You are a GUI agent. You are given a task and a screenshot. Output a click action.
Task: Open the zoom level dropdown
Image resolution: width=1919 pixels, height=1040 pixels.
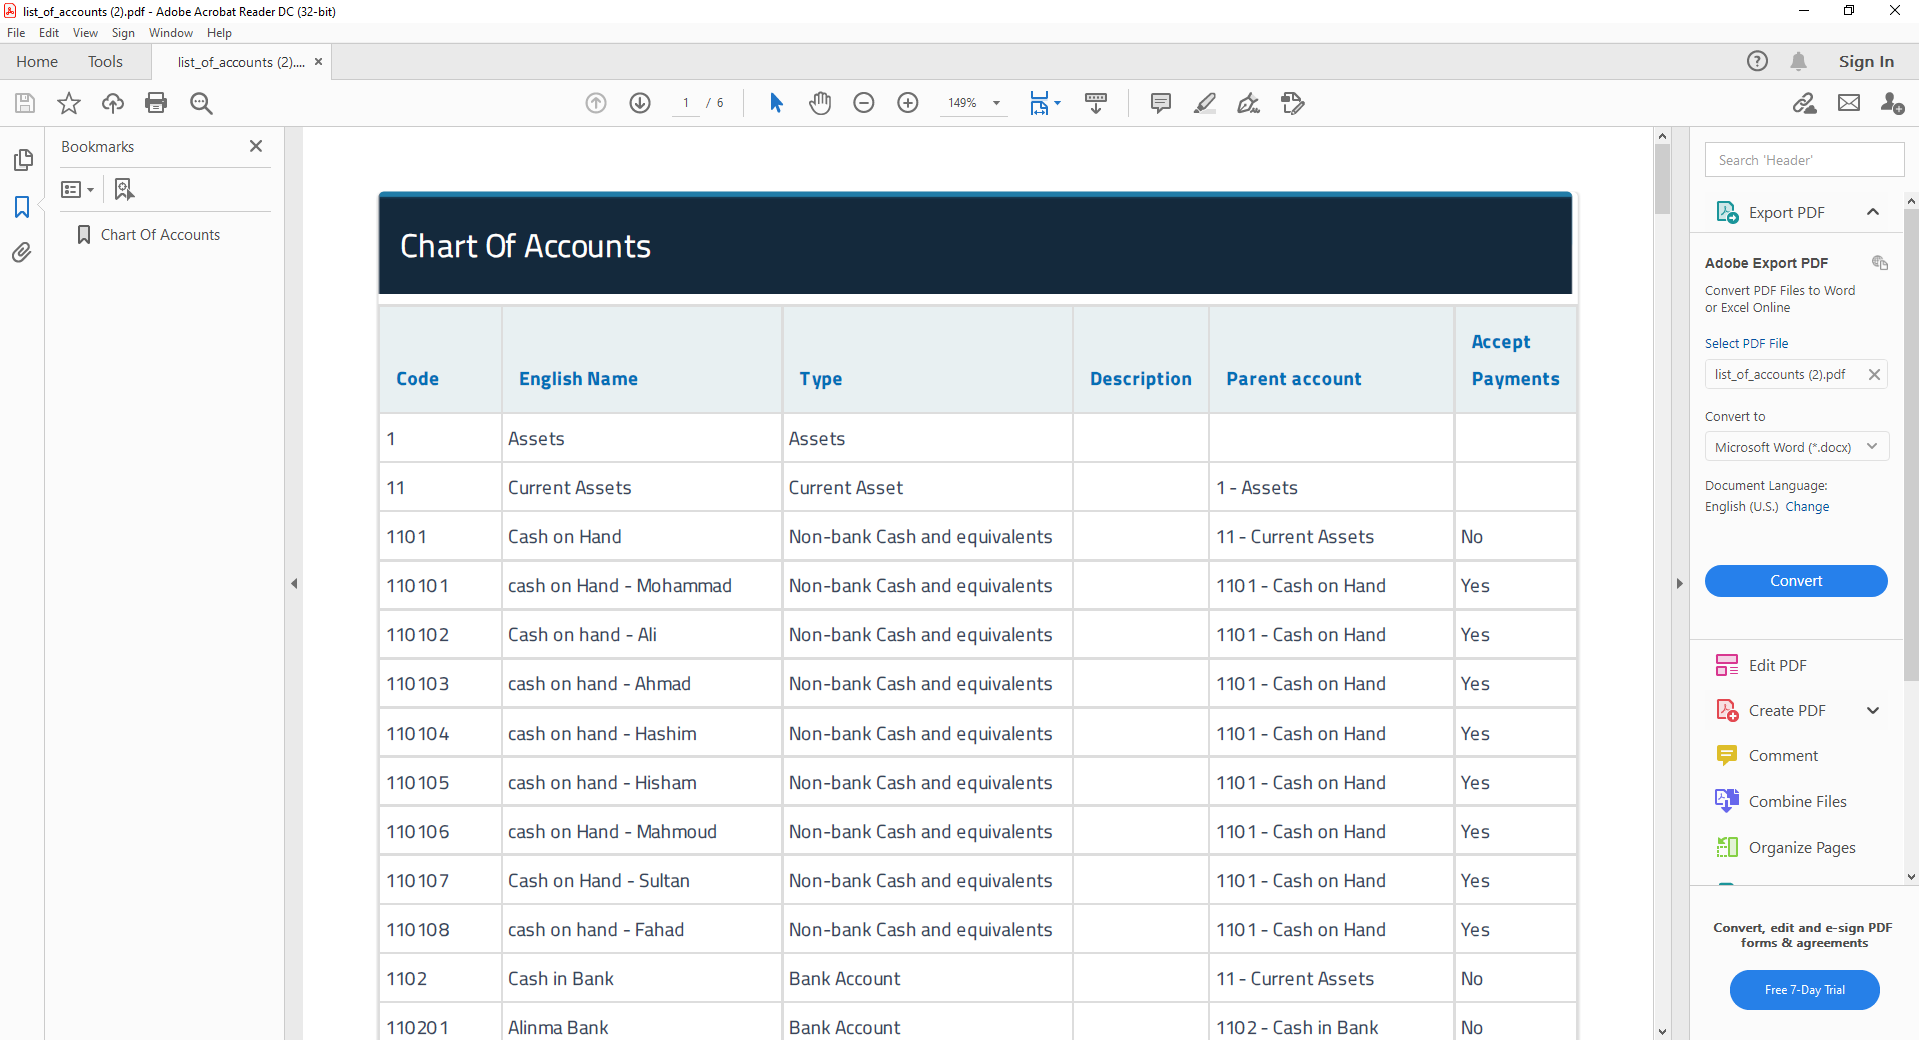pyautogui.click(x=996, y=103)
